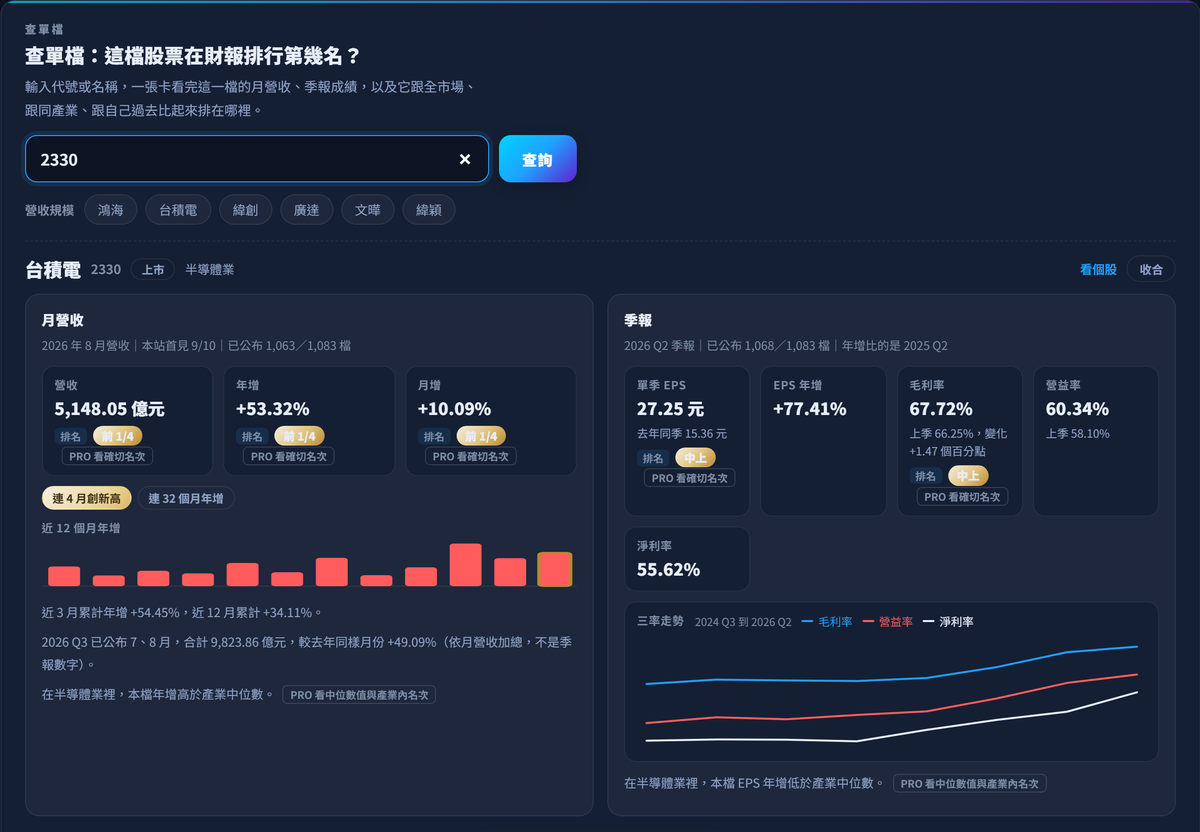Click the 查詢 search button
The width and height of the screenshot is (1200, 832).
tap(538, 159)
